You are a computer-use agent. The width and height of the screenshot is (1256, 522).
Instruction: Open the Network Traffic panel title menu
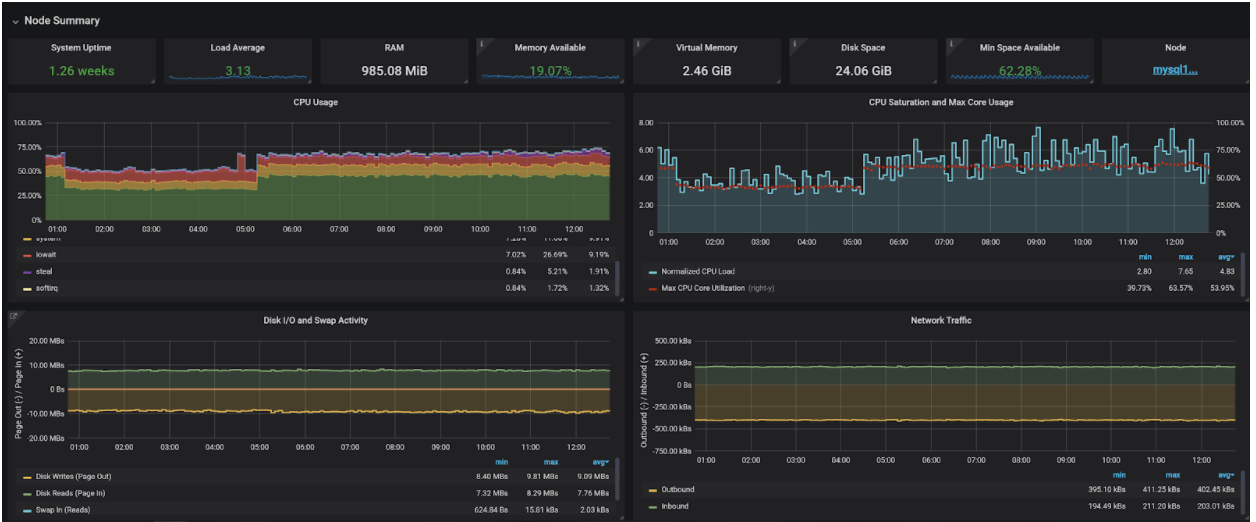coord(940,320)
